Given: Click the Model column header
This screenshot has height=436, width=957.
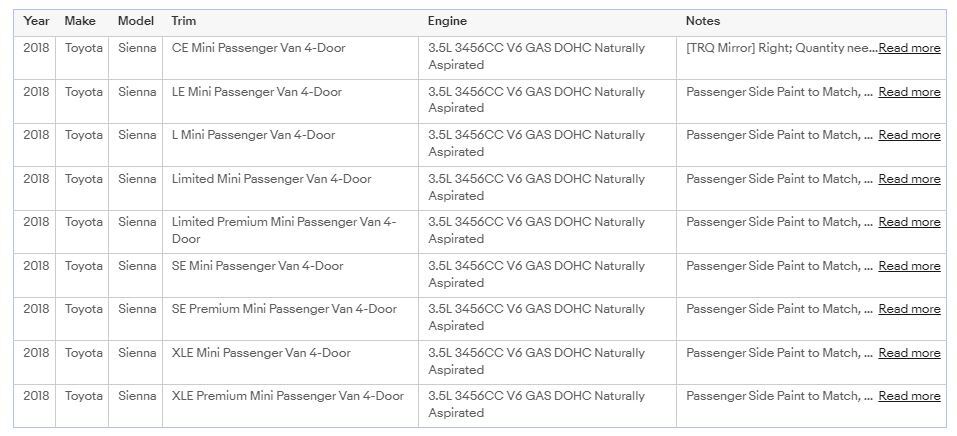Looking at the screenshot, I should coord(135,21).
